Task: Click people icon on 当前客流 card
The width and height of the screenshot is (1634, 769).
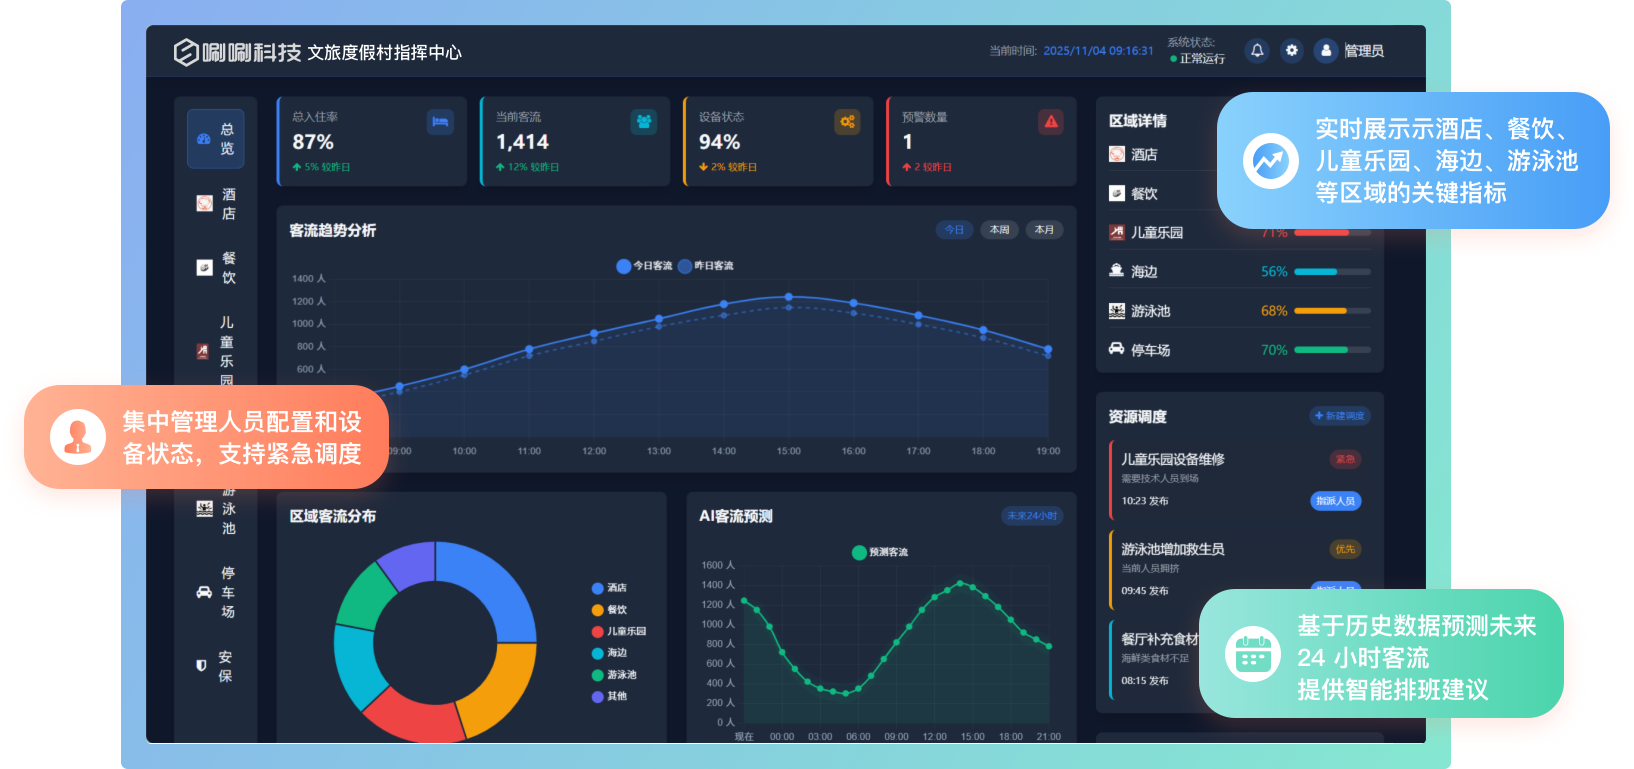Action: tap(644, 122)
